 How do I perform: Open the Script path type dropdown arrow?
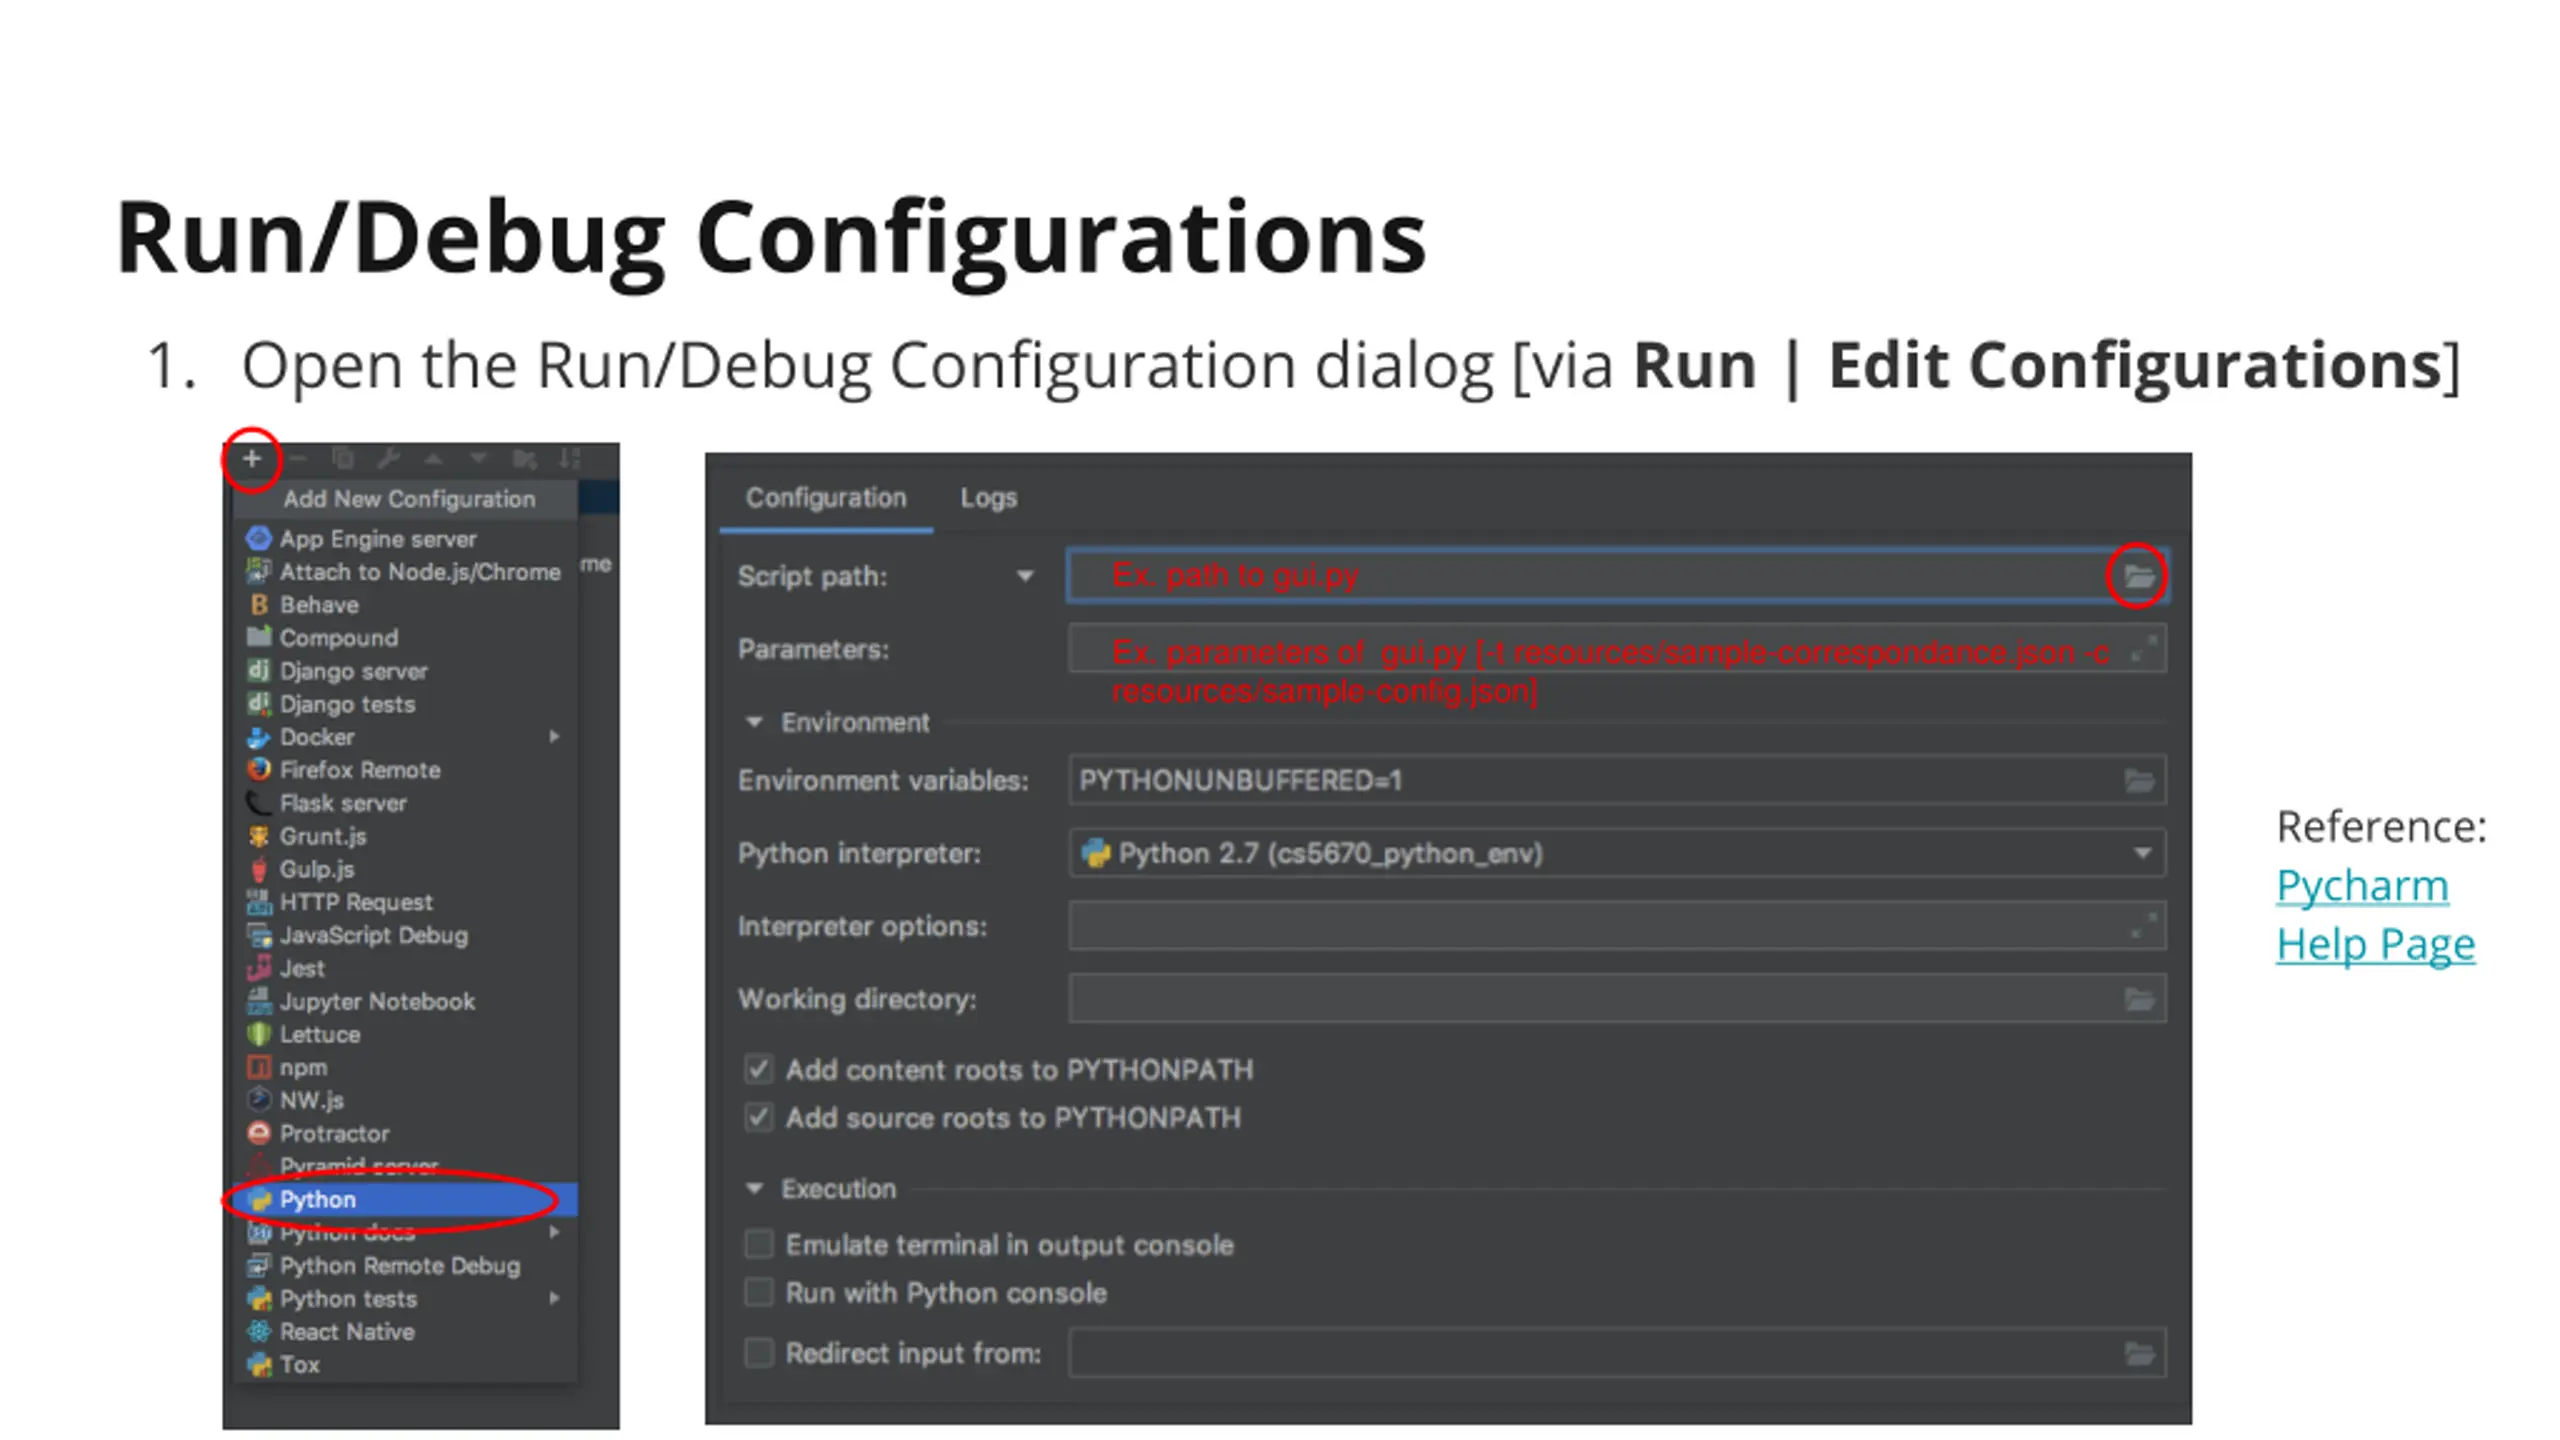[1024, 577]
